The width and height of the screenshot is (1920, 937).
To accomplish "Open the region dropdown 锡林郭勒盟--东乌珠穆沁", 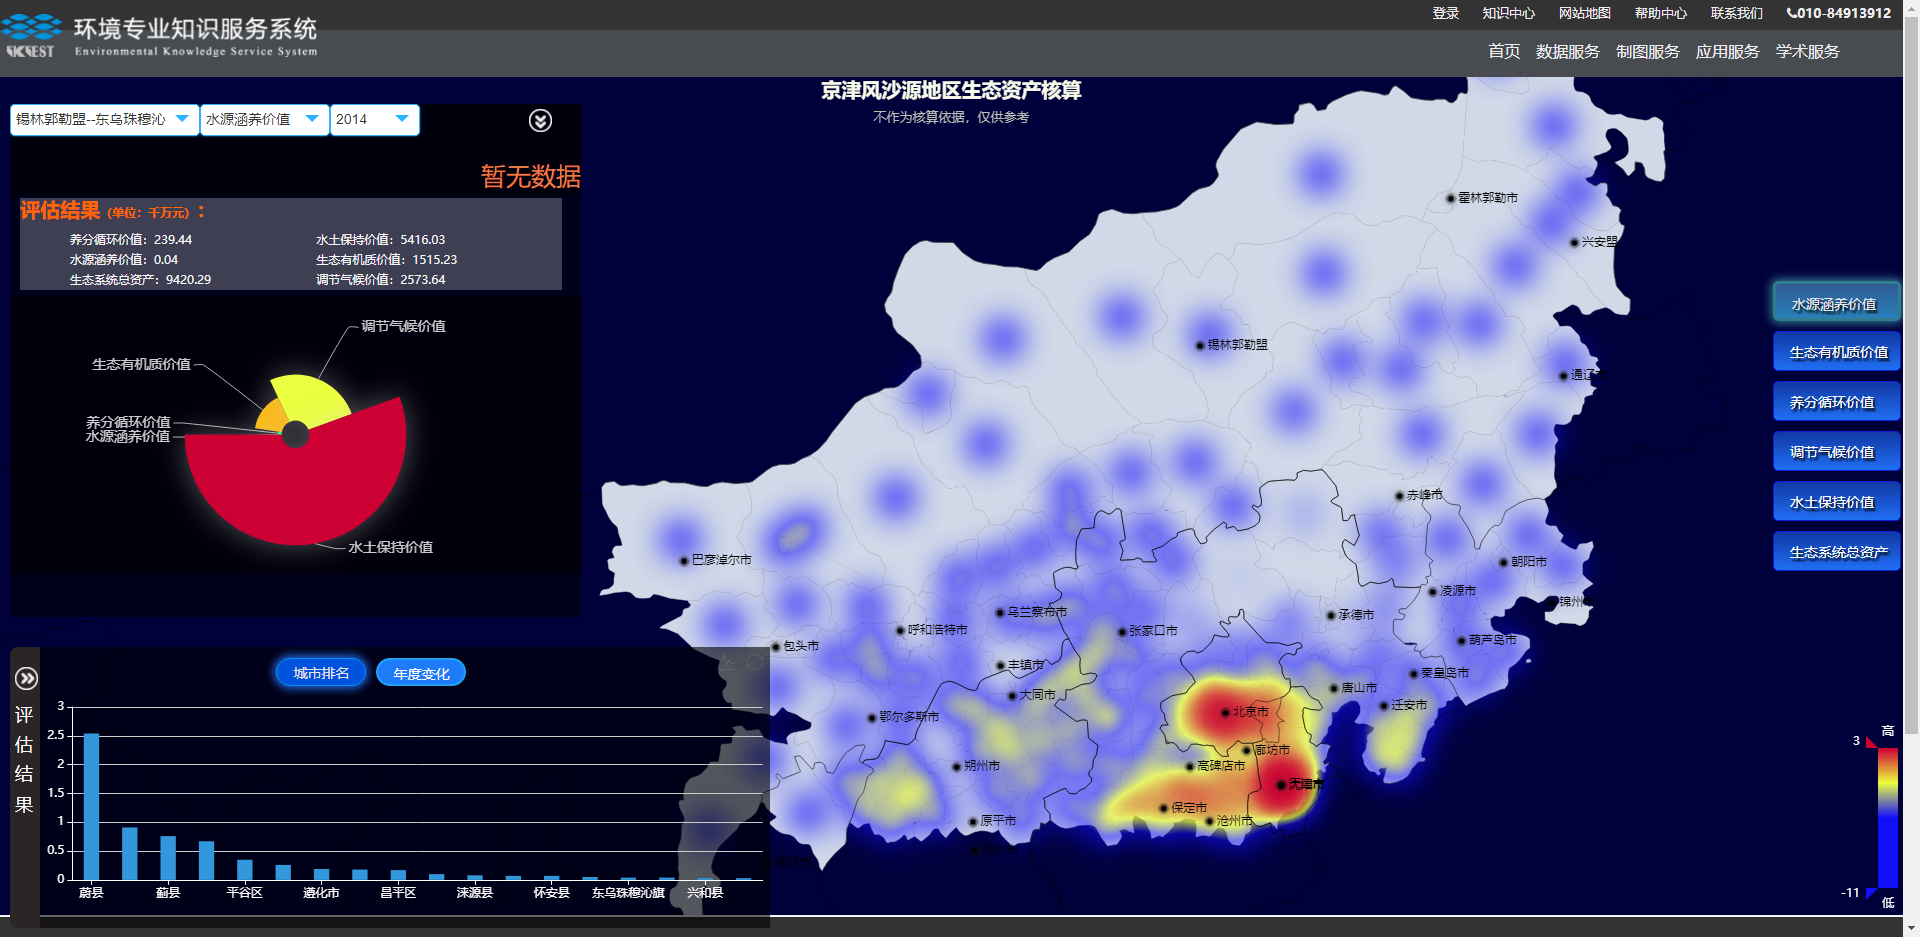I will (x=104, y=120).
